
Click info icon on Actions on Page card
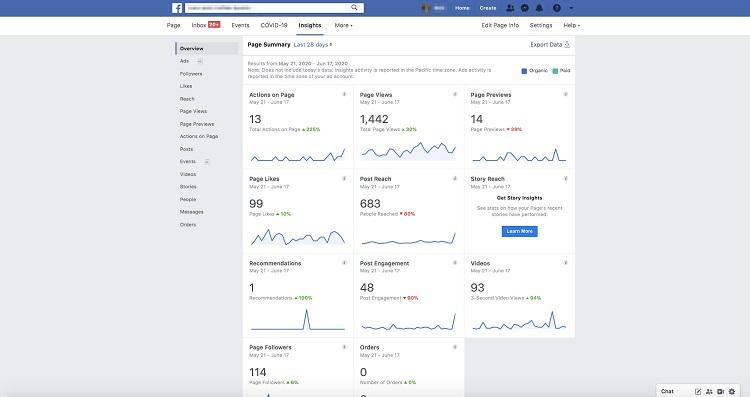[344, 95]
